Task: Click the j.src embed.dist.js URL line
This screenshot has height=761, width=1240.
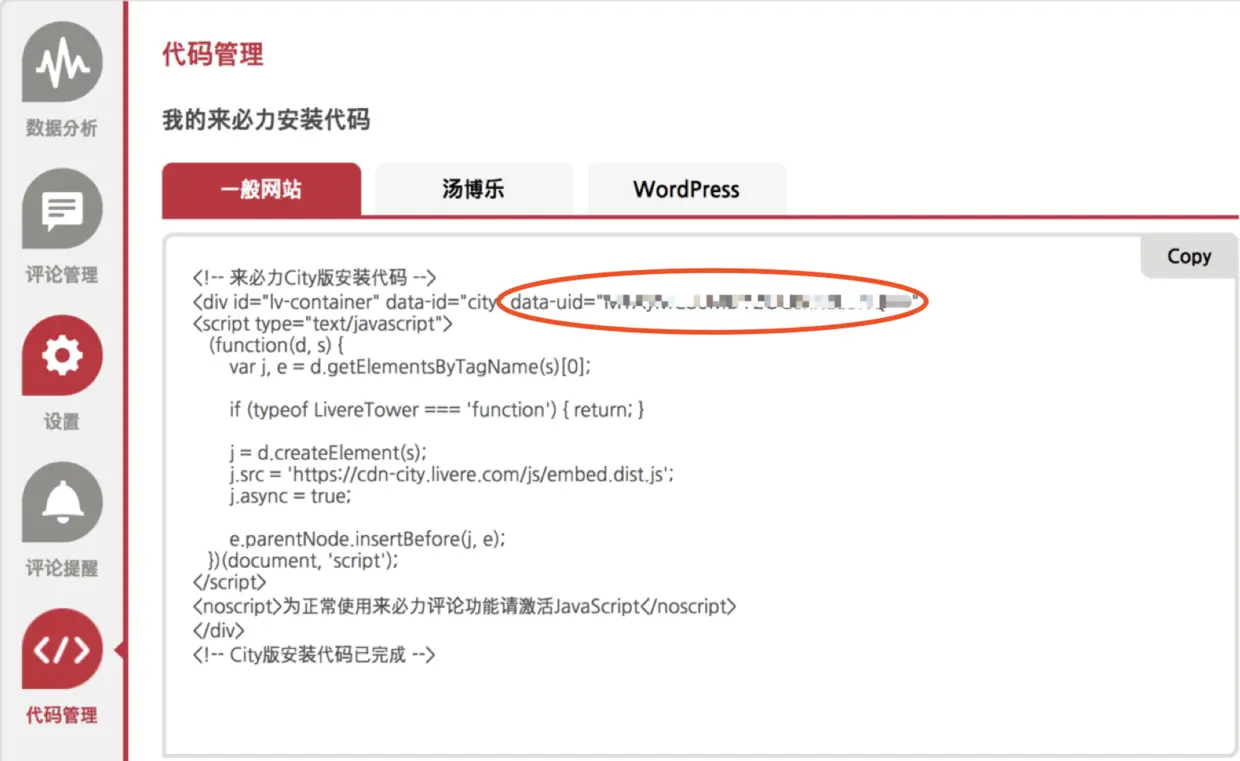Action: [x=452, y=474]
